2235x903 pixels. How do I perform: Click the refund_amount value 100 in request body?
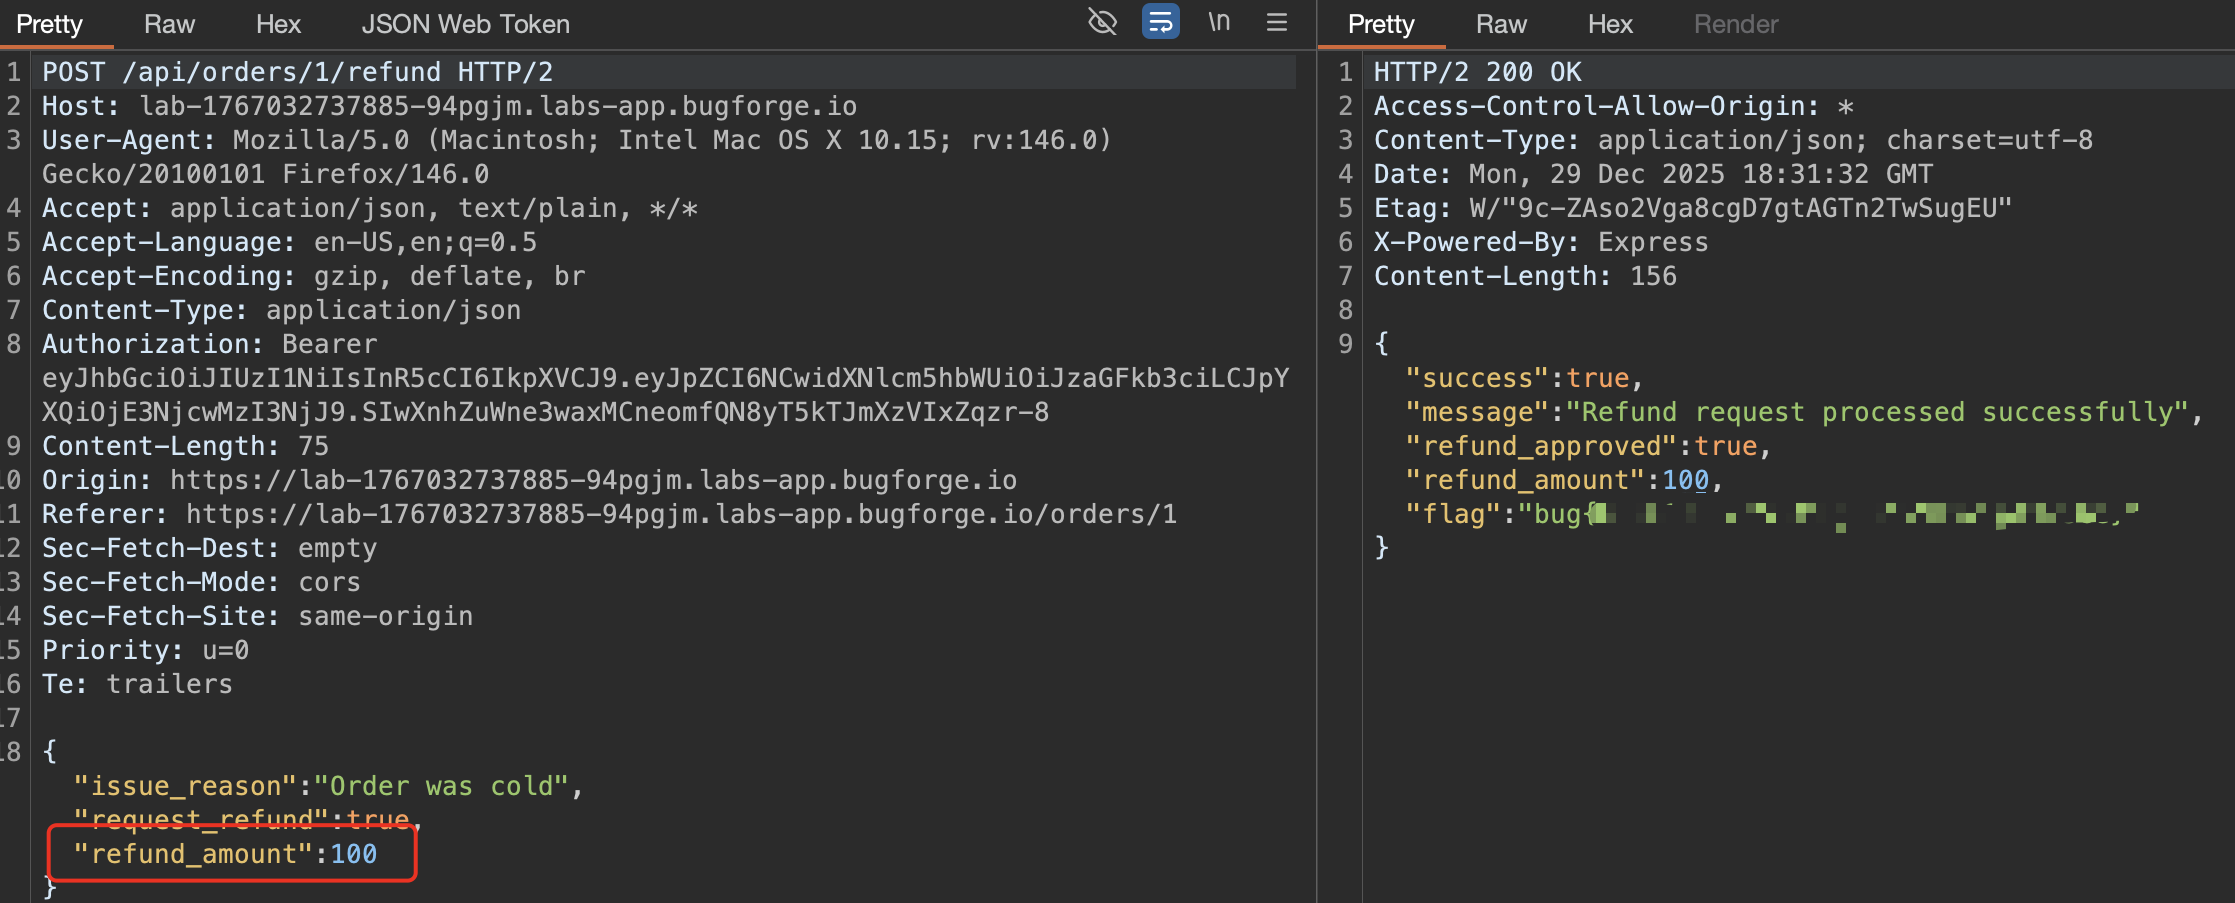354,854
